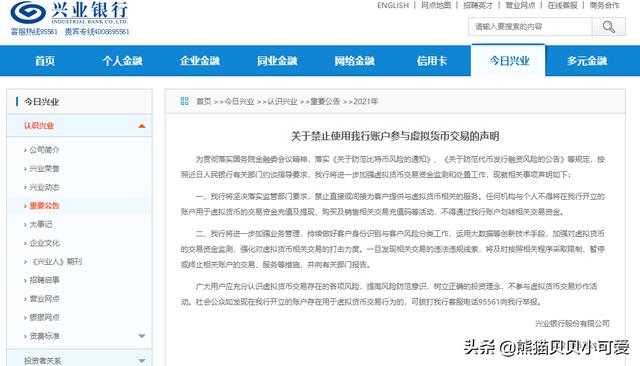Open 便银网点 in the sidebar
640x366 pixels.
[44, 317]
